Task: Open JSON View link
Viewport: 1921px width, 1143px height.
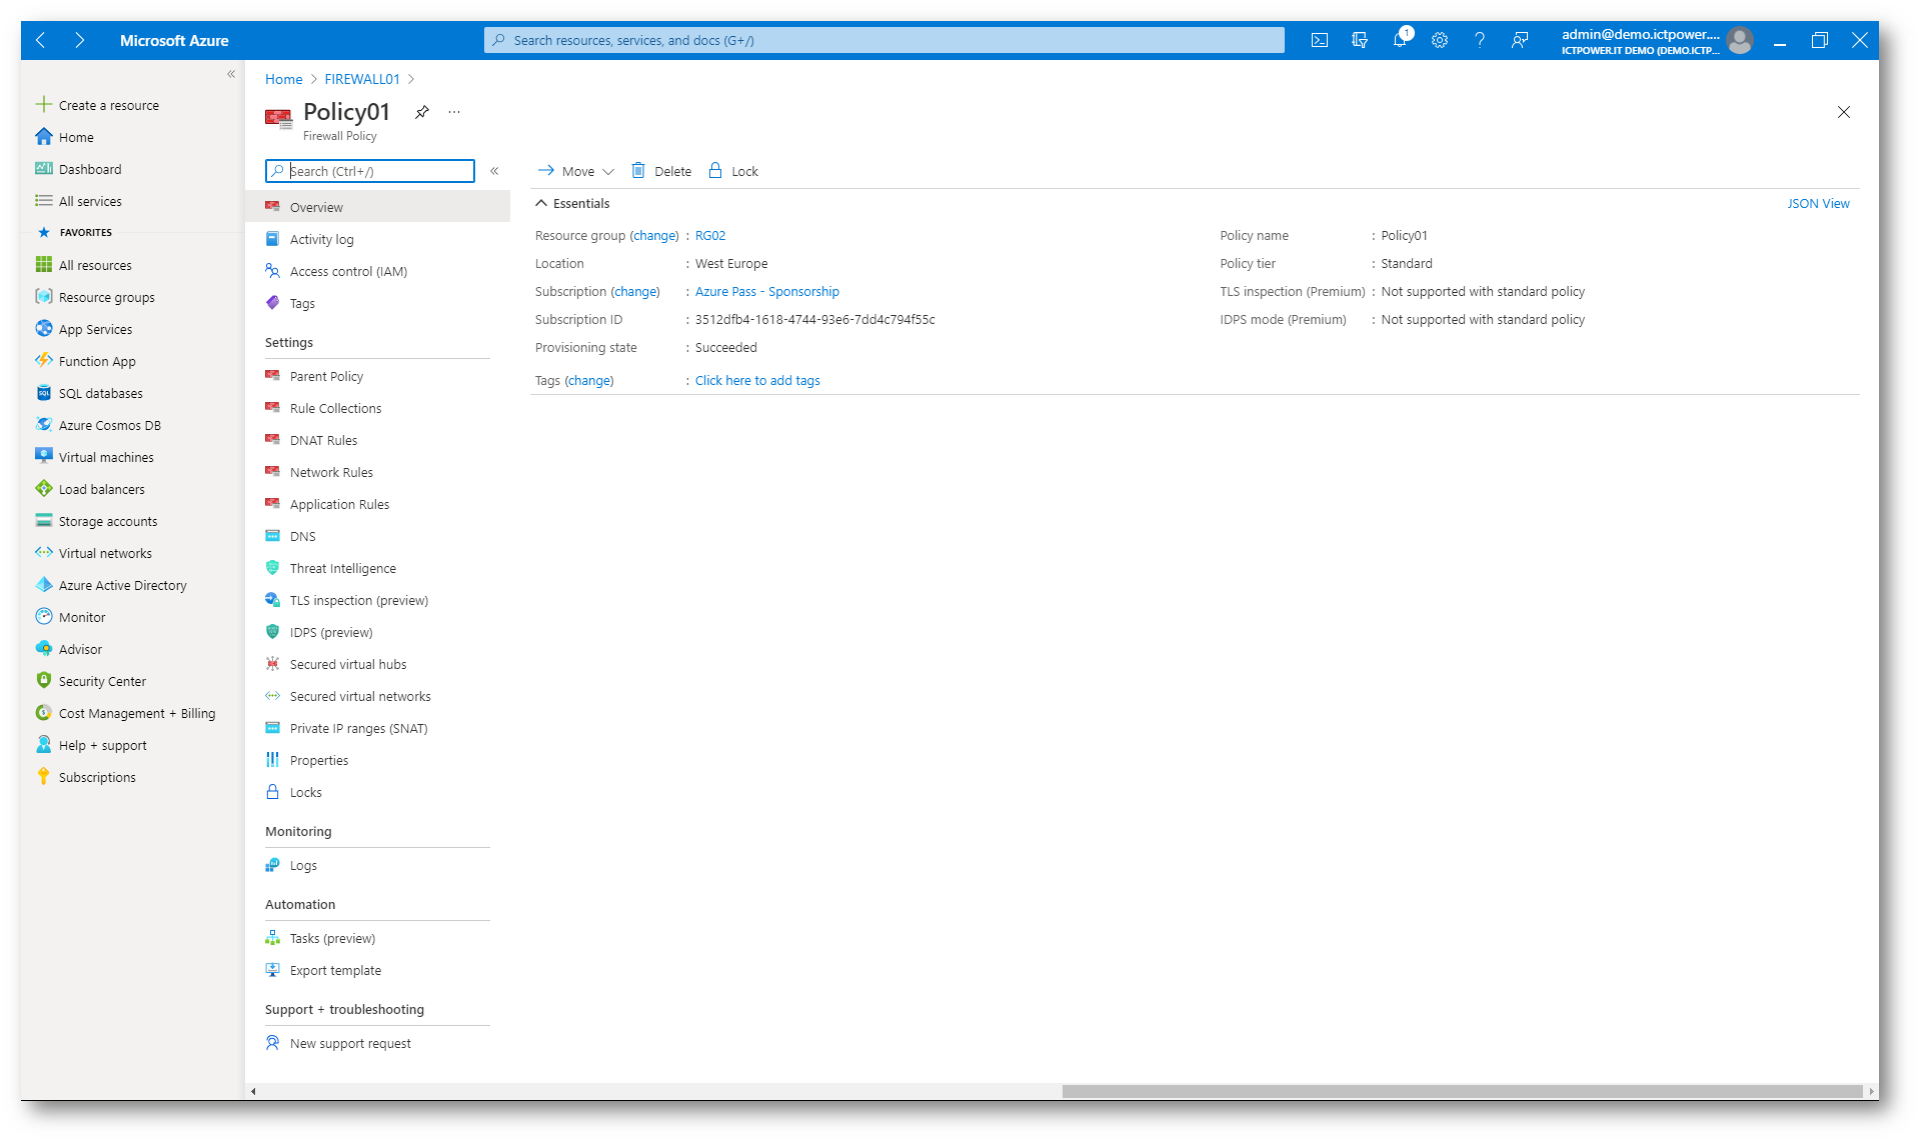Action: pos(1818,203)
